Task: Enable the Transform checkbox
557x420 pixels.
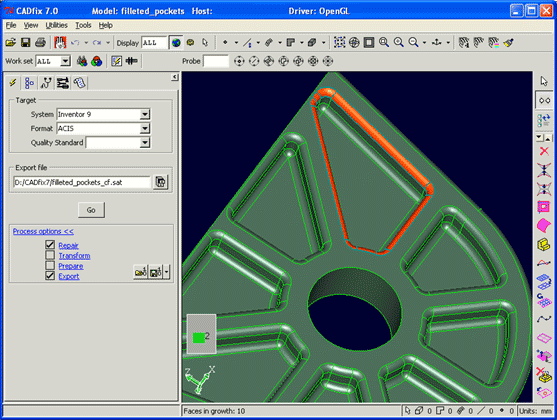Action: (x=50, y=255)
